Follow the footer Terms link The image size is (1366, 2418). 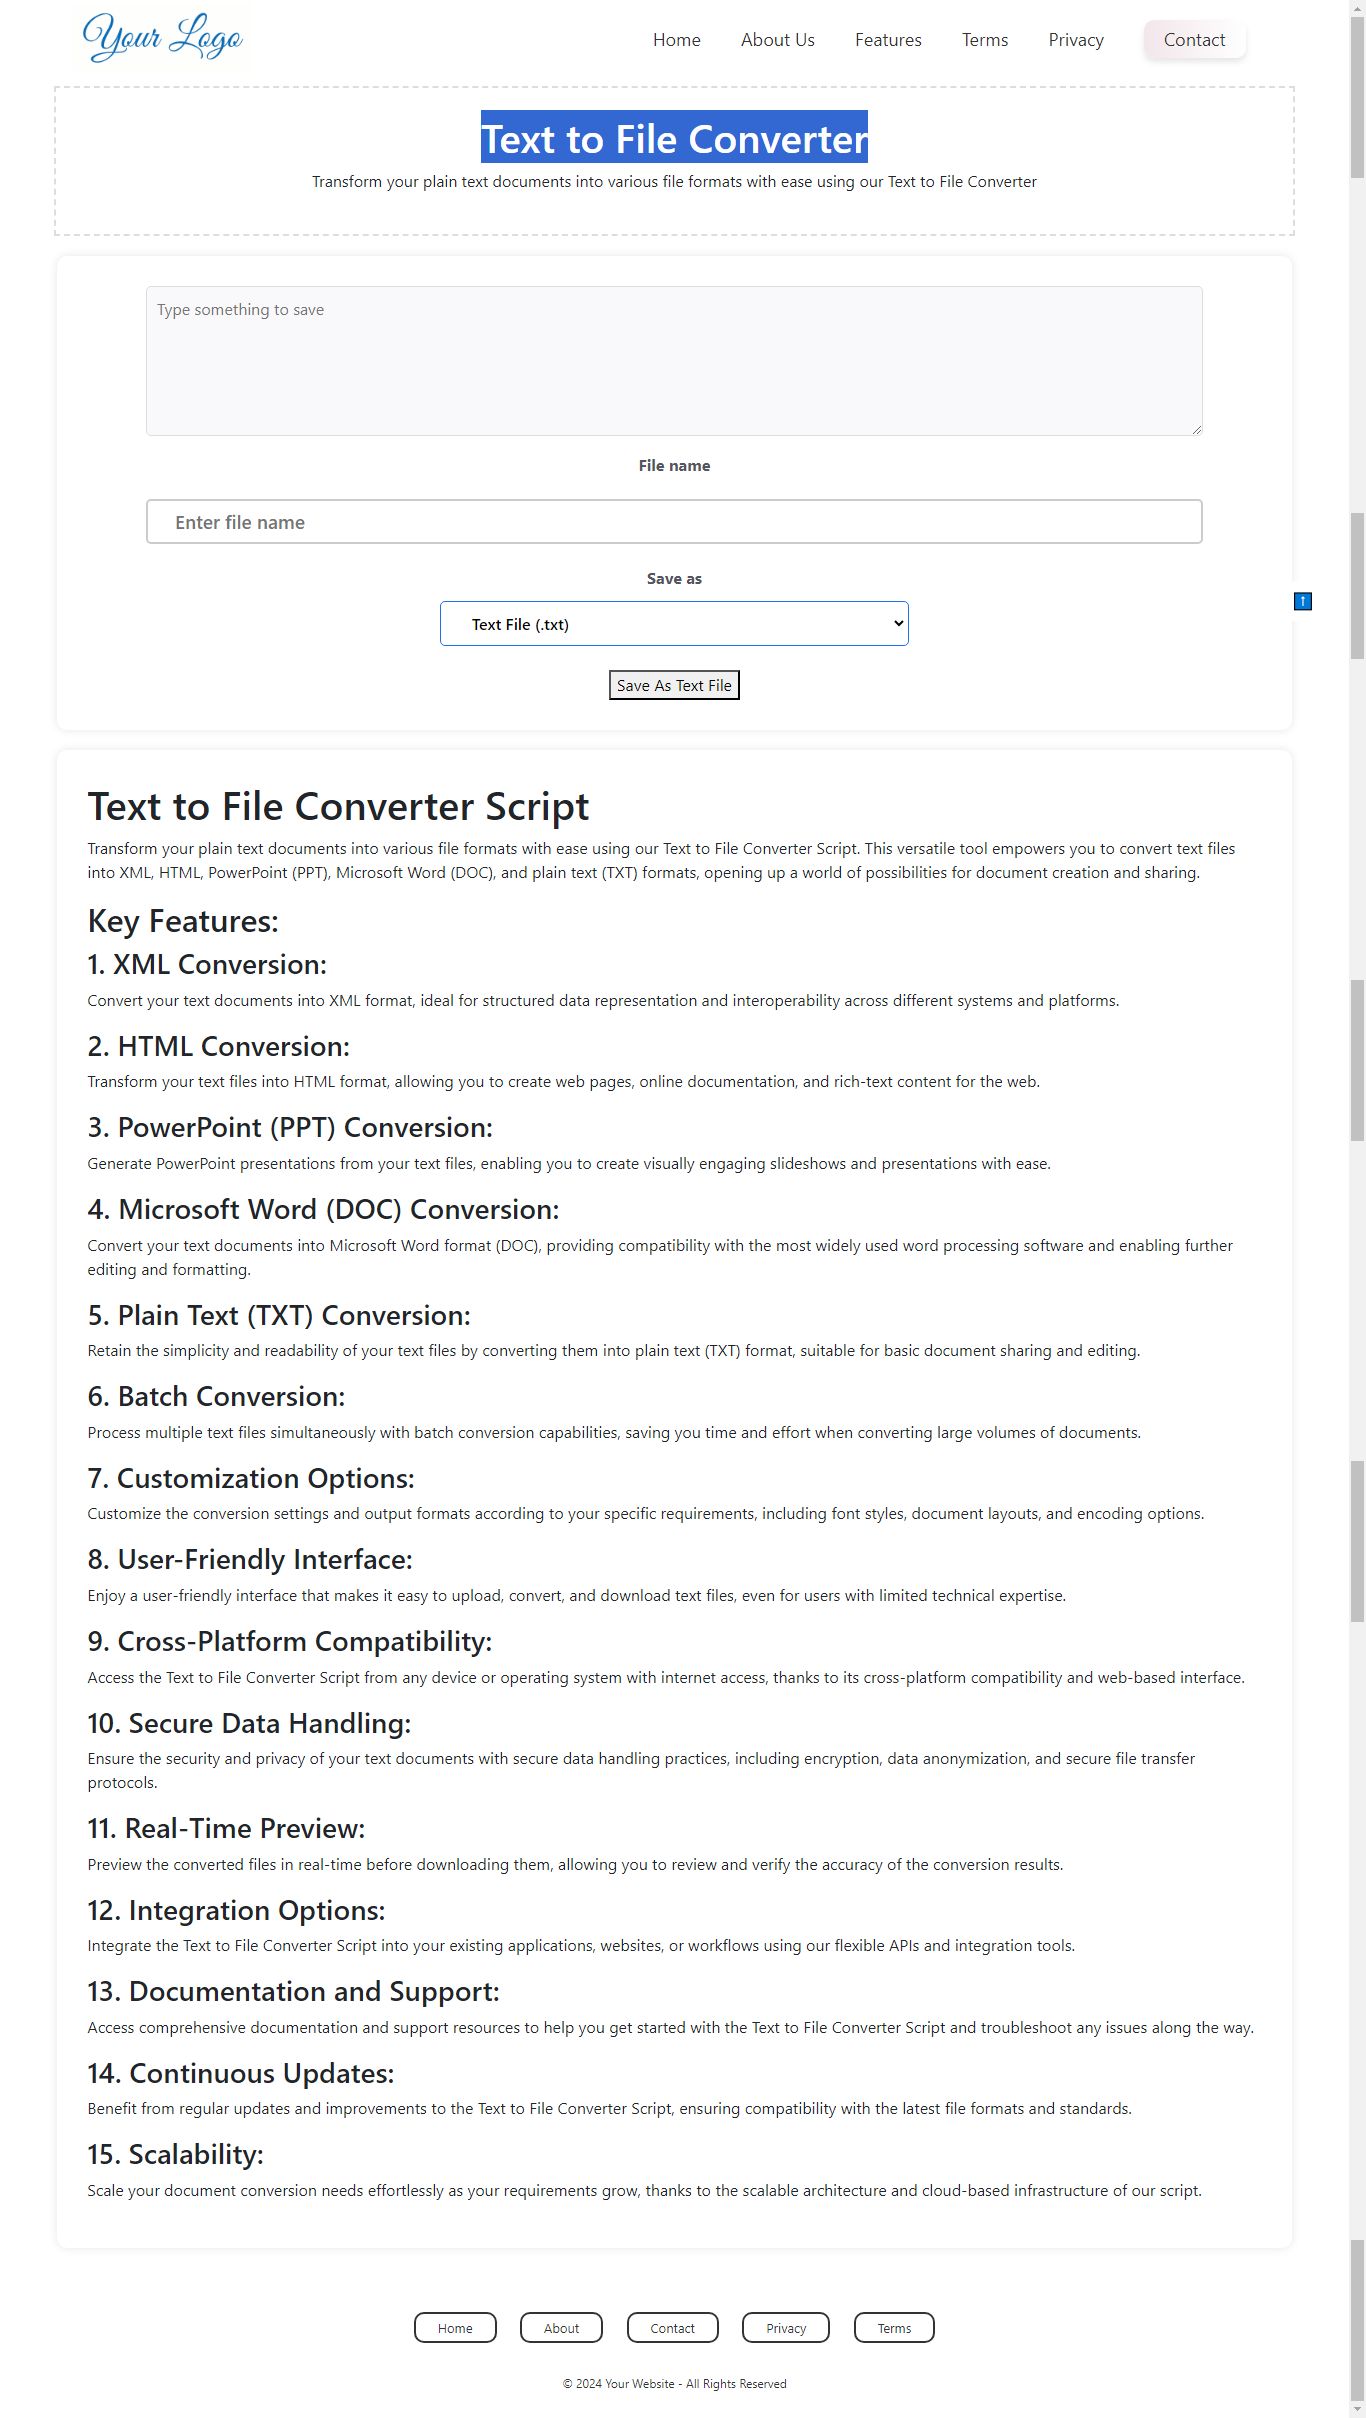pos(894,2328)
